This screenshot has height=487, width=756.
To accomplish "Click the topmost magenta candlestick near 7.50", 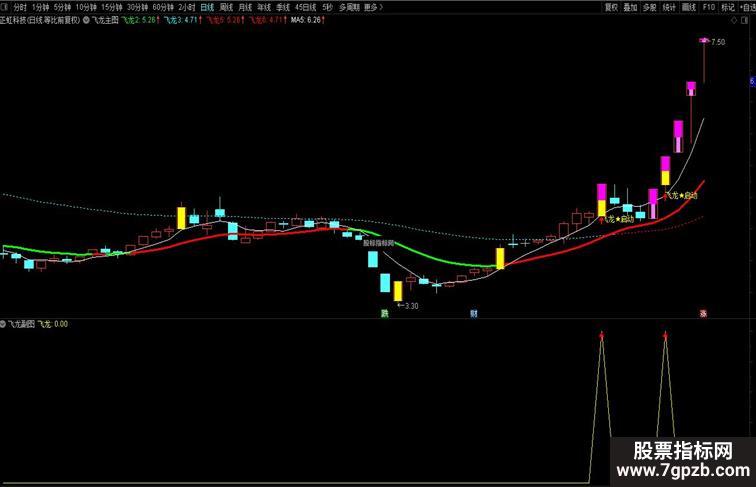I will point(704,41).
